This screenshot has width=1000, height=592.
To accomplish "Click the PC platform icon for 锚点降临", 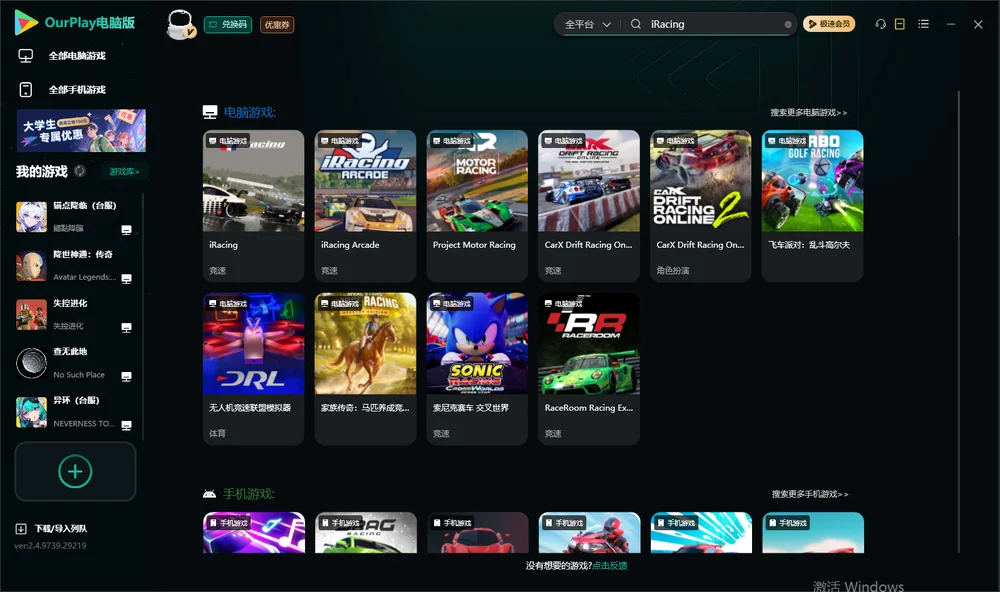I will pos(126,230).
